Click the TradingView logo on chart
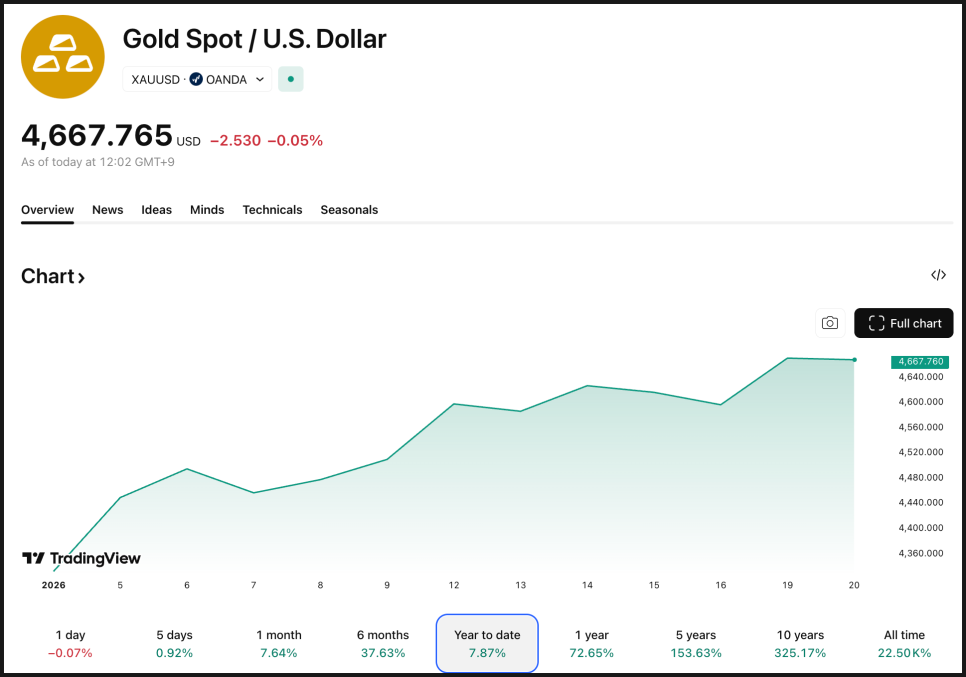 (x=81, y=558)
